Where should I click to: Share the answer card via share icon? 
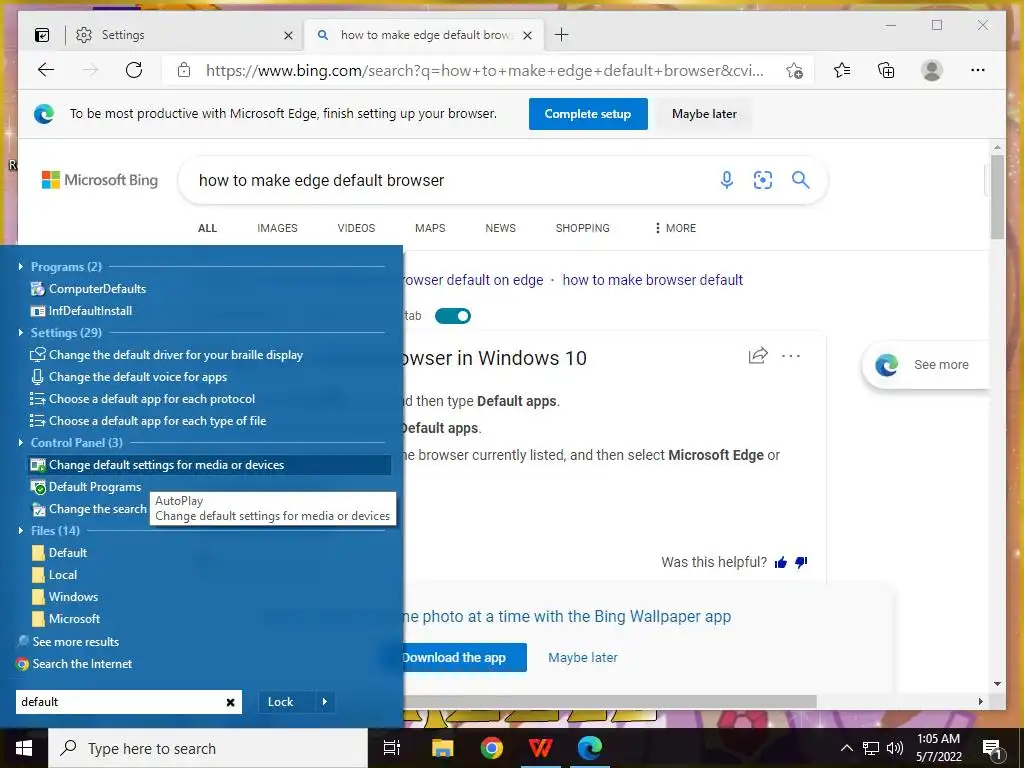pyautogui.click(x=758, y=356)
